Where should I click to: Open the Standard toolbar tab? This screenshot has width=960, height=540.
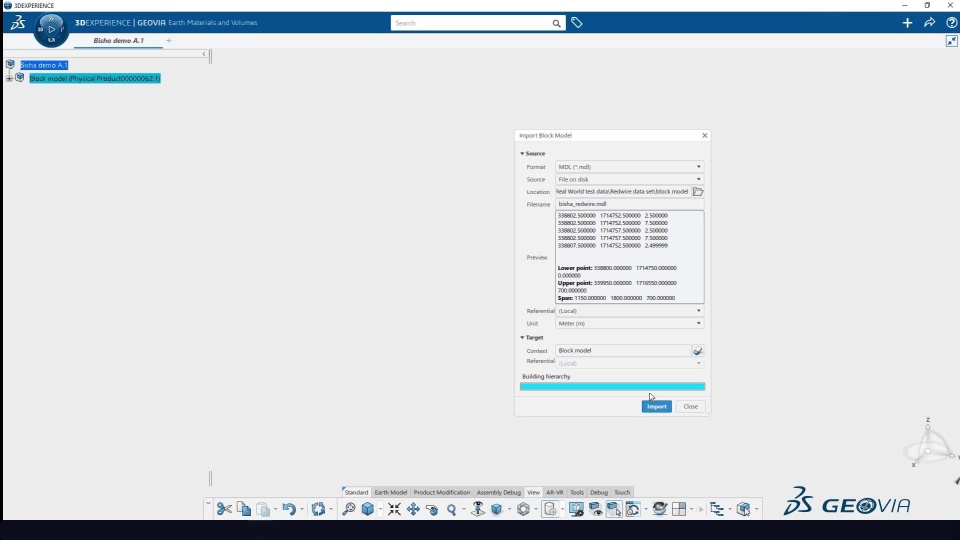click(x=356, y=492)
